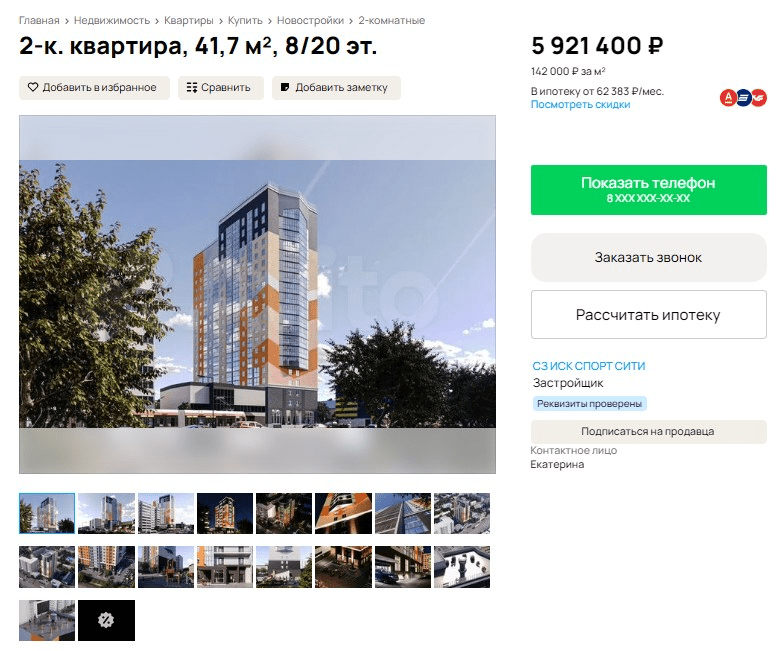Click the heart icon to add to favorites

point(33,88)
